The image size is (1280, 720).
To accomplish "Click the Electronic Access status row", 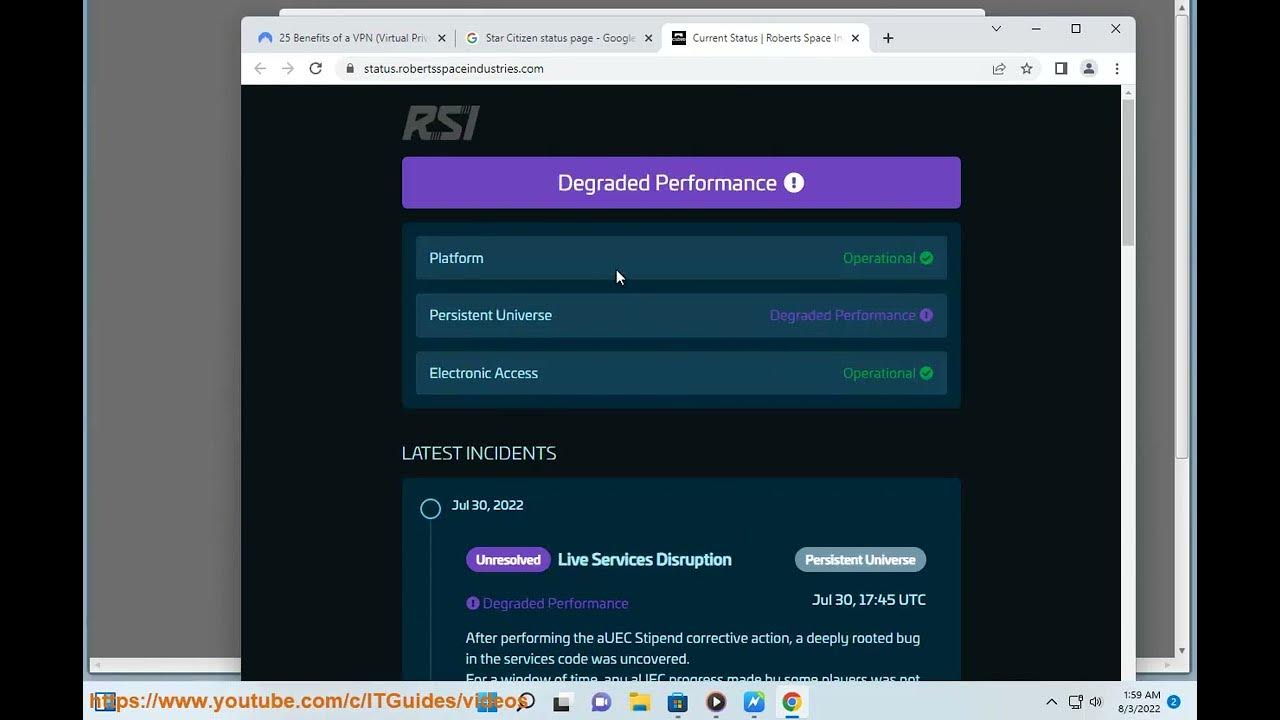I will pos(681,373).
